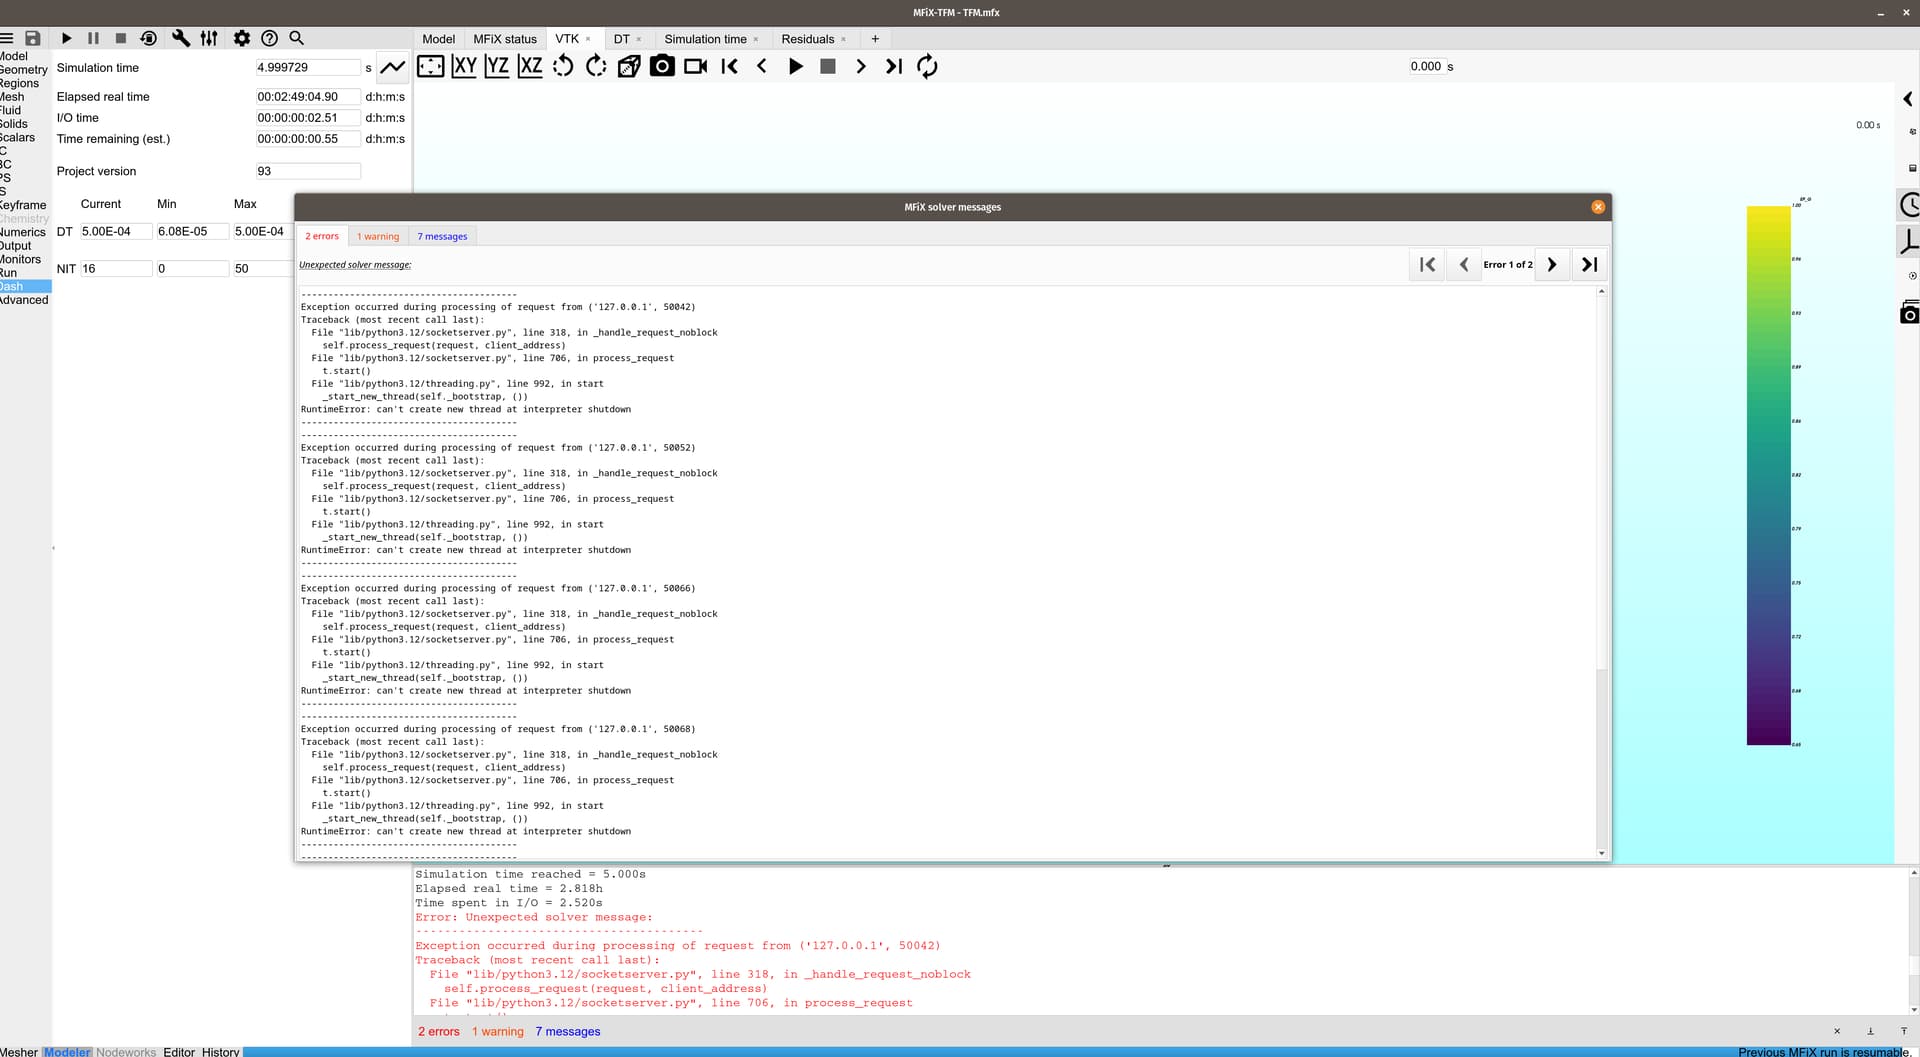Screen dimensions: 1920x1057
Task: Click the save project floppy disk icon
Action: click(33, 38)
